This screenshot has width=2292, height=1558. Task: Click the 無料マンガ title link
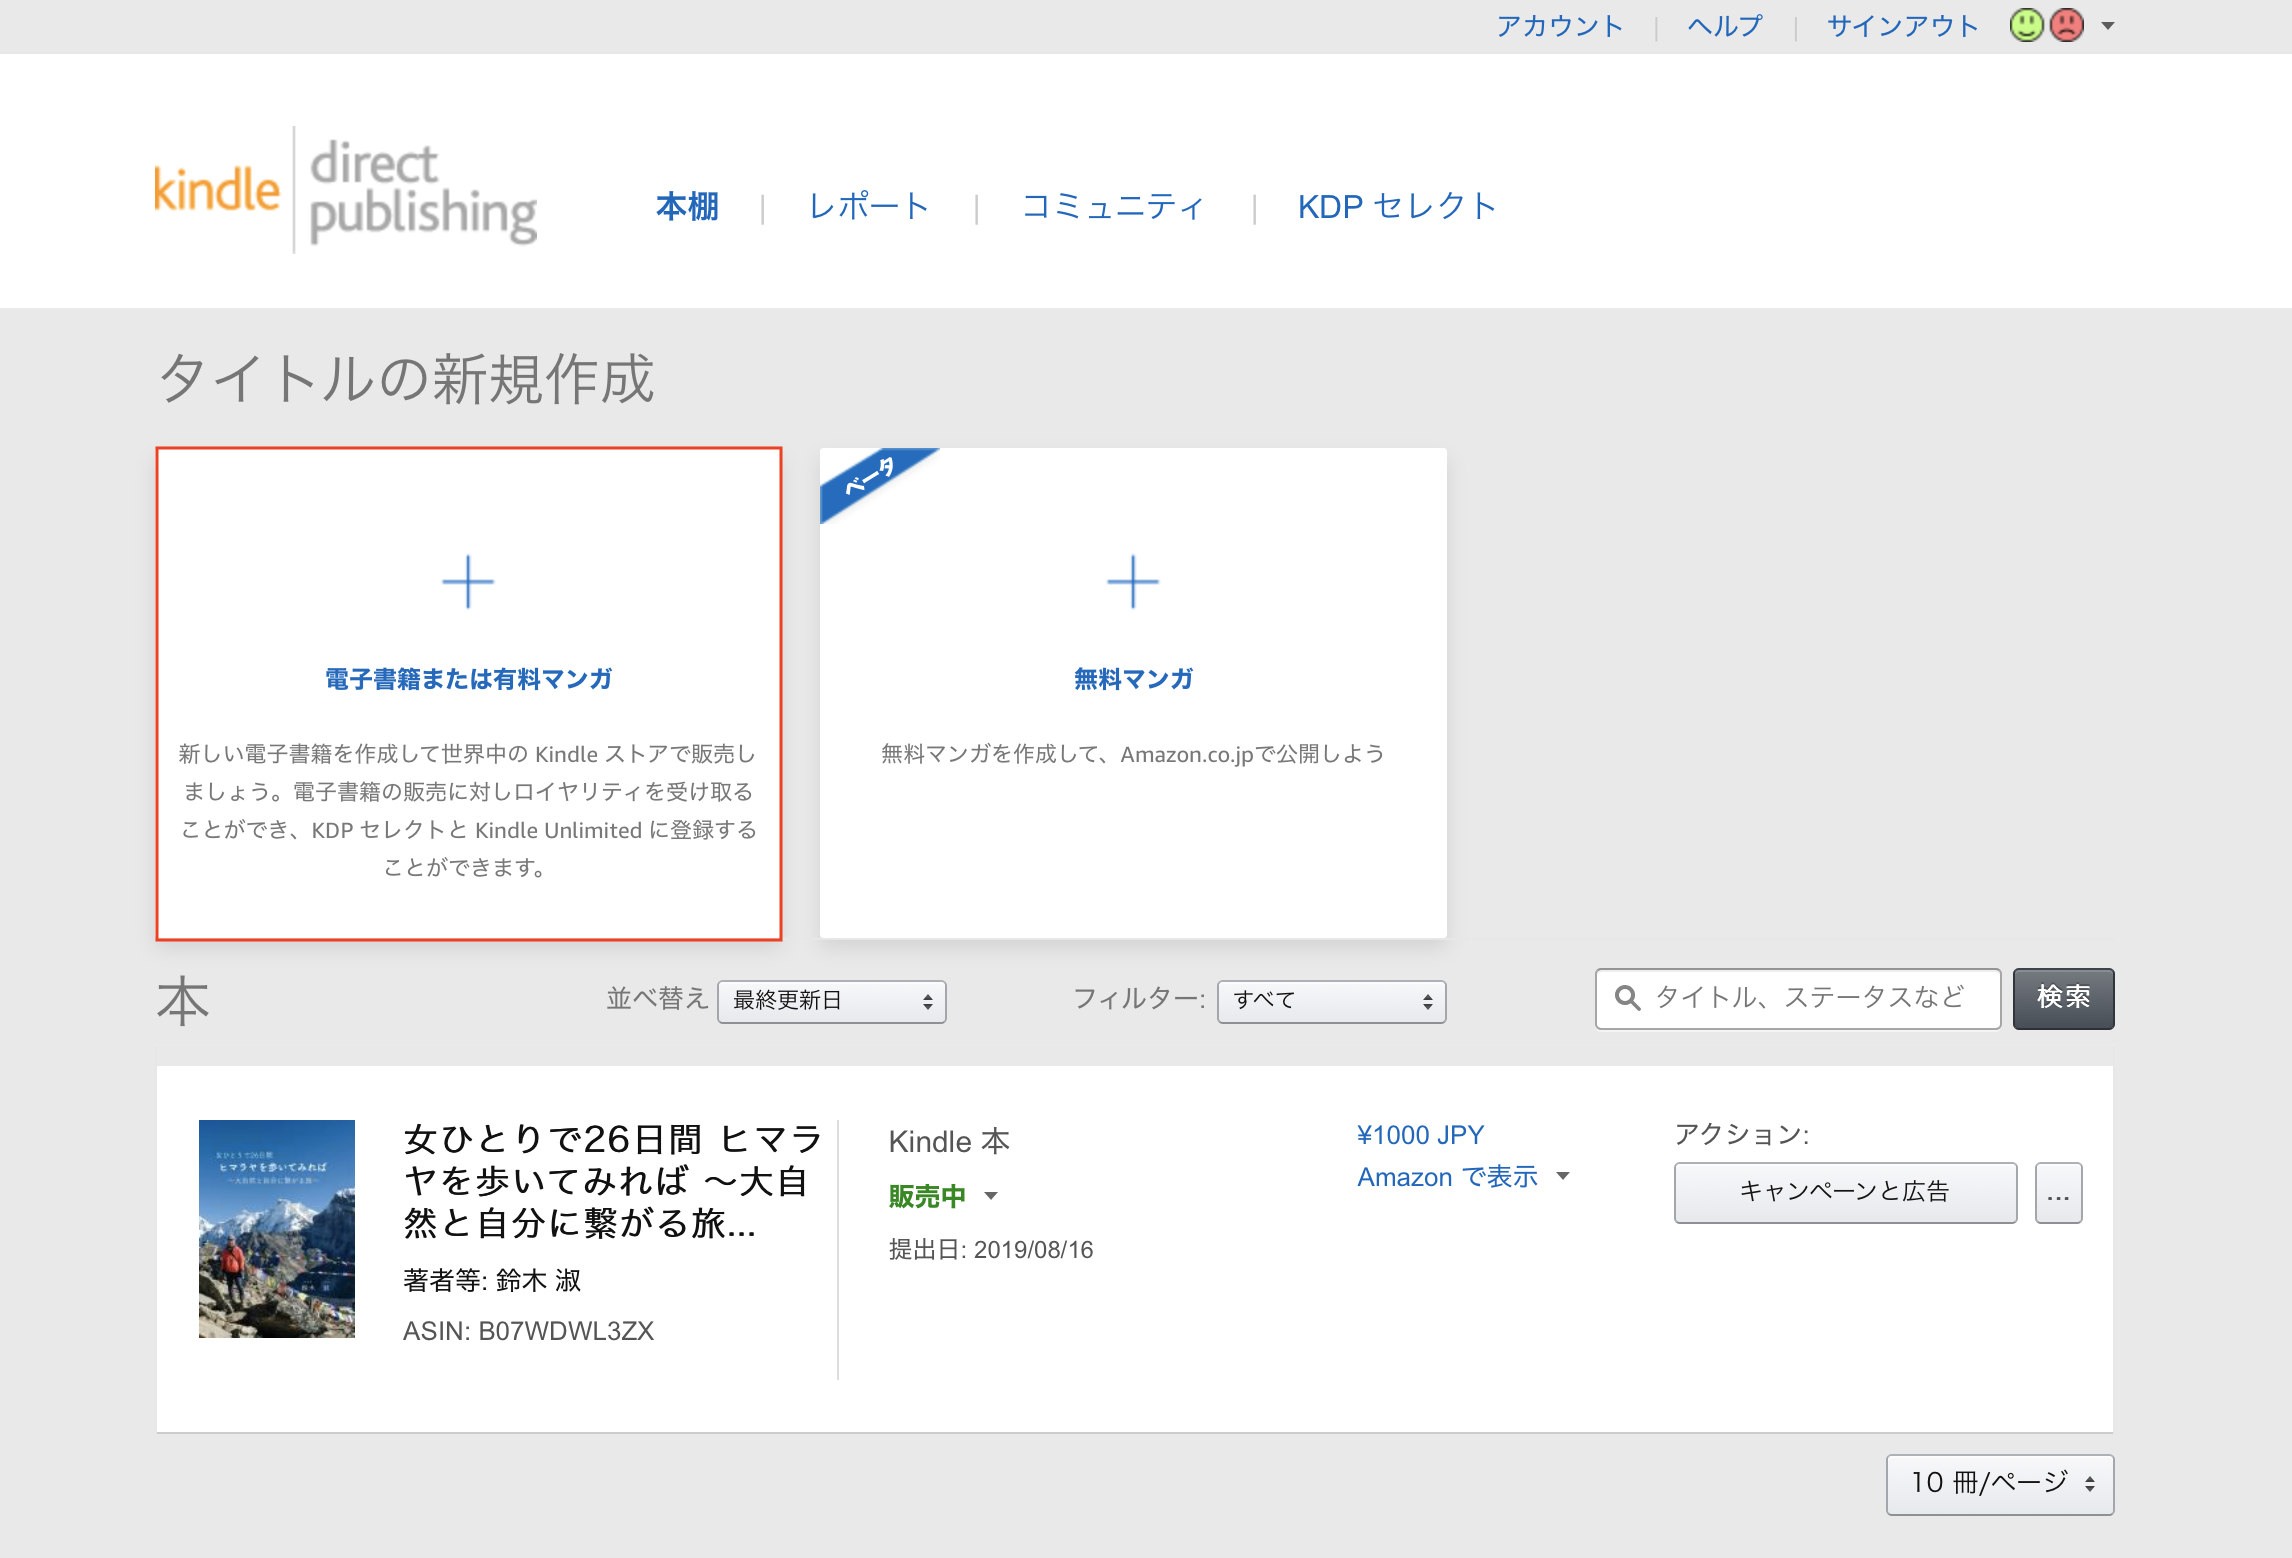1133,679
